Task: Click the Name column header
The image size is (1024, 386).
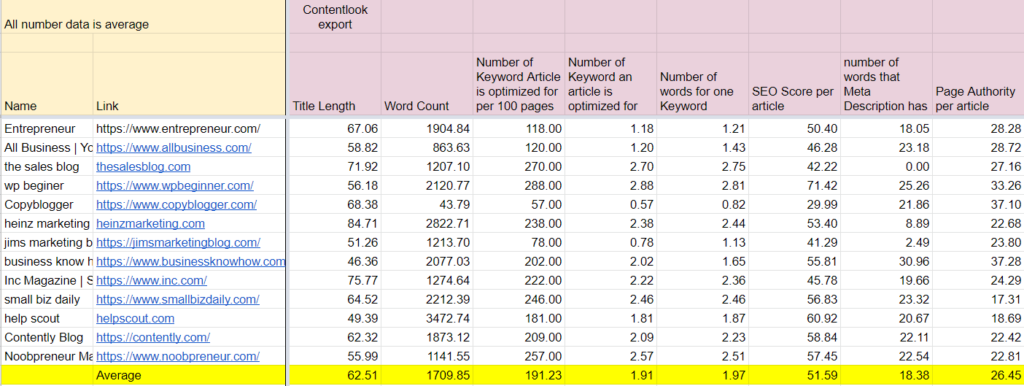Action: pyautogui.click(x=48, y=84)
